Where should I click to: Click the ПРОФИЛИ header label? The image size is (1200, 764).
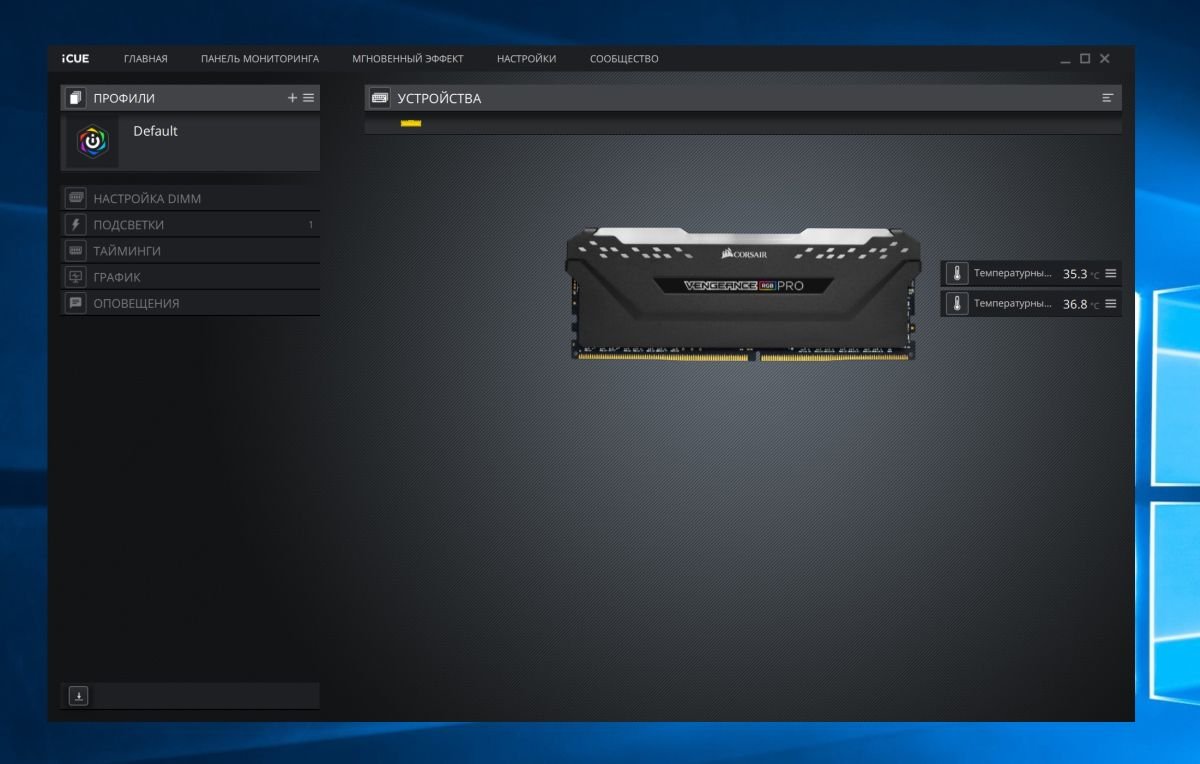124,98
